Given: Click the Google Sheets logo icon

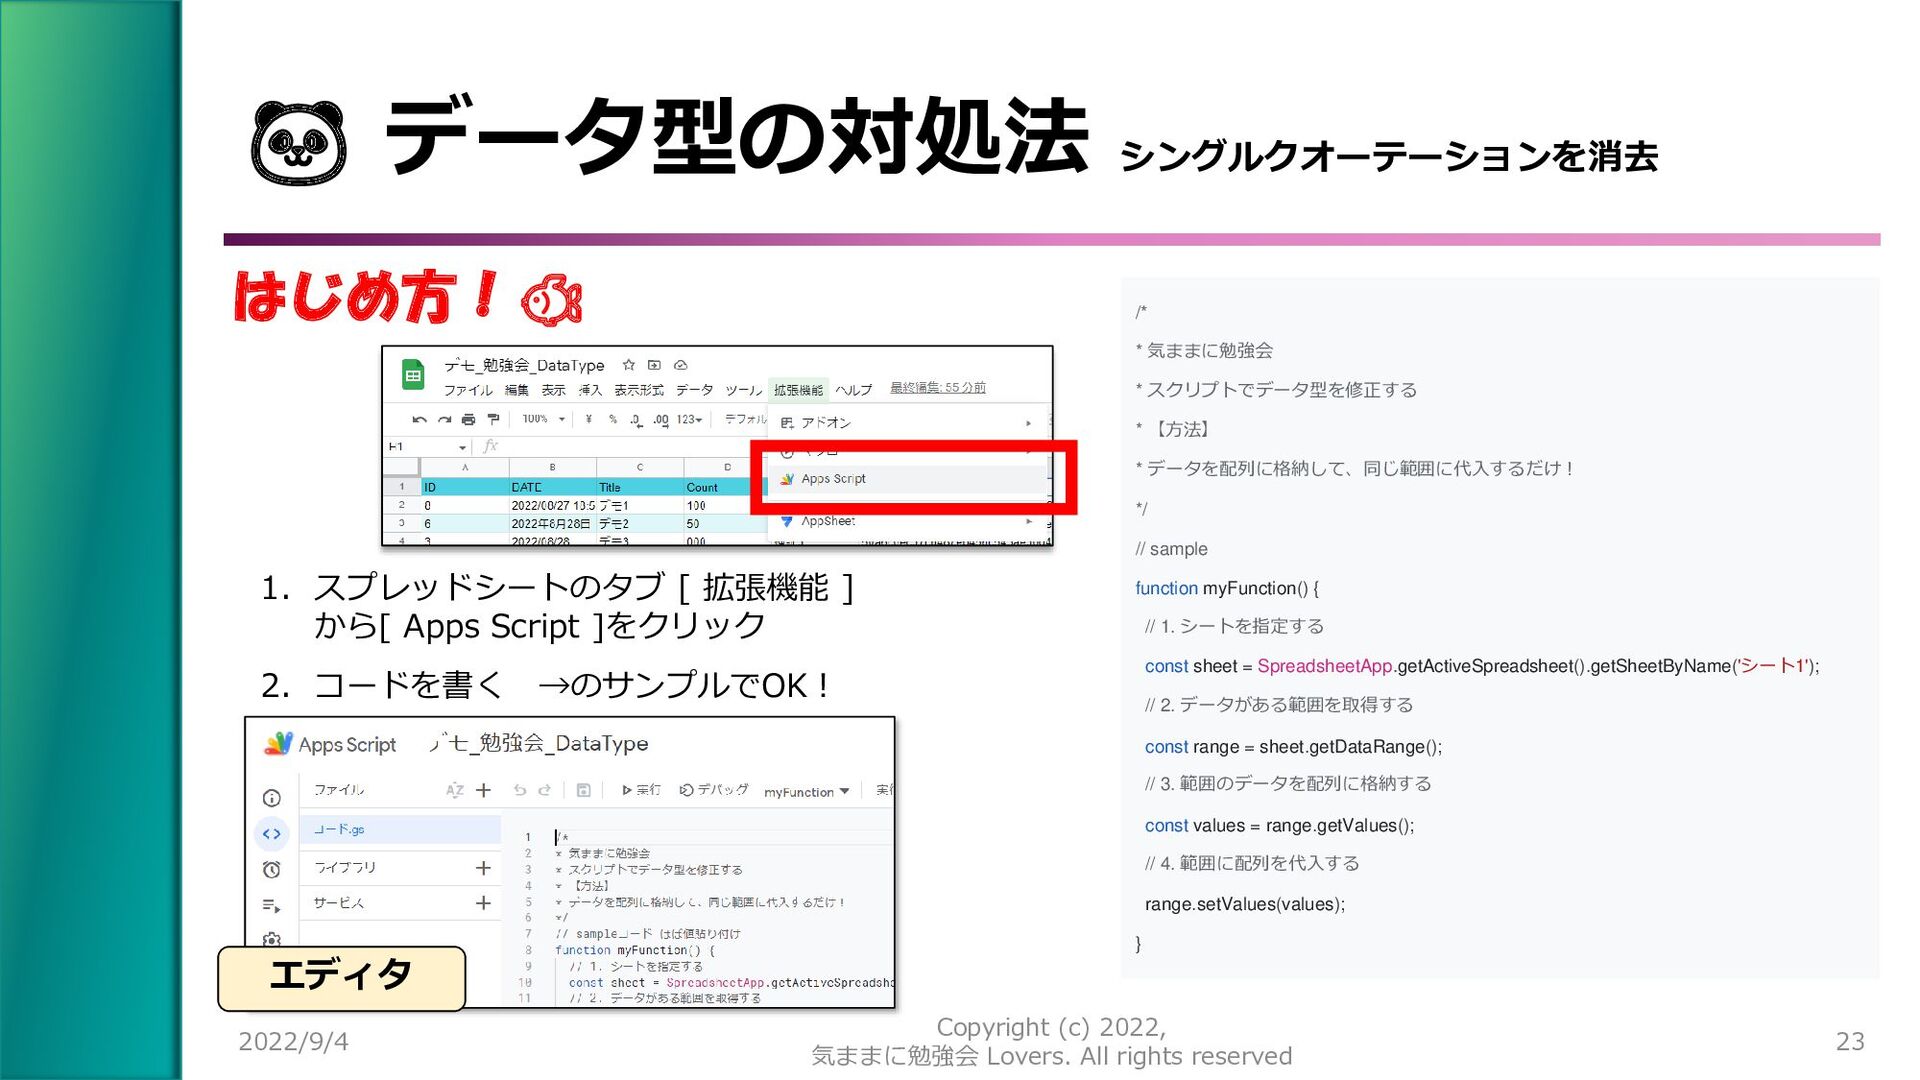Looking at the screenshot, I should (x=412, y=374).
